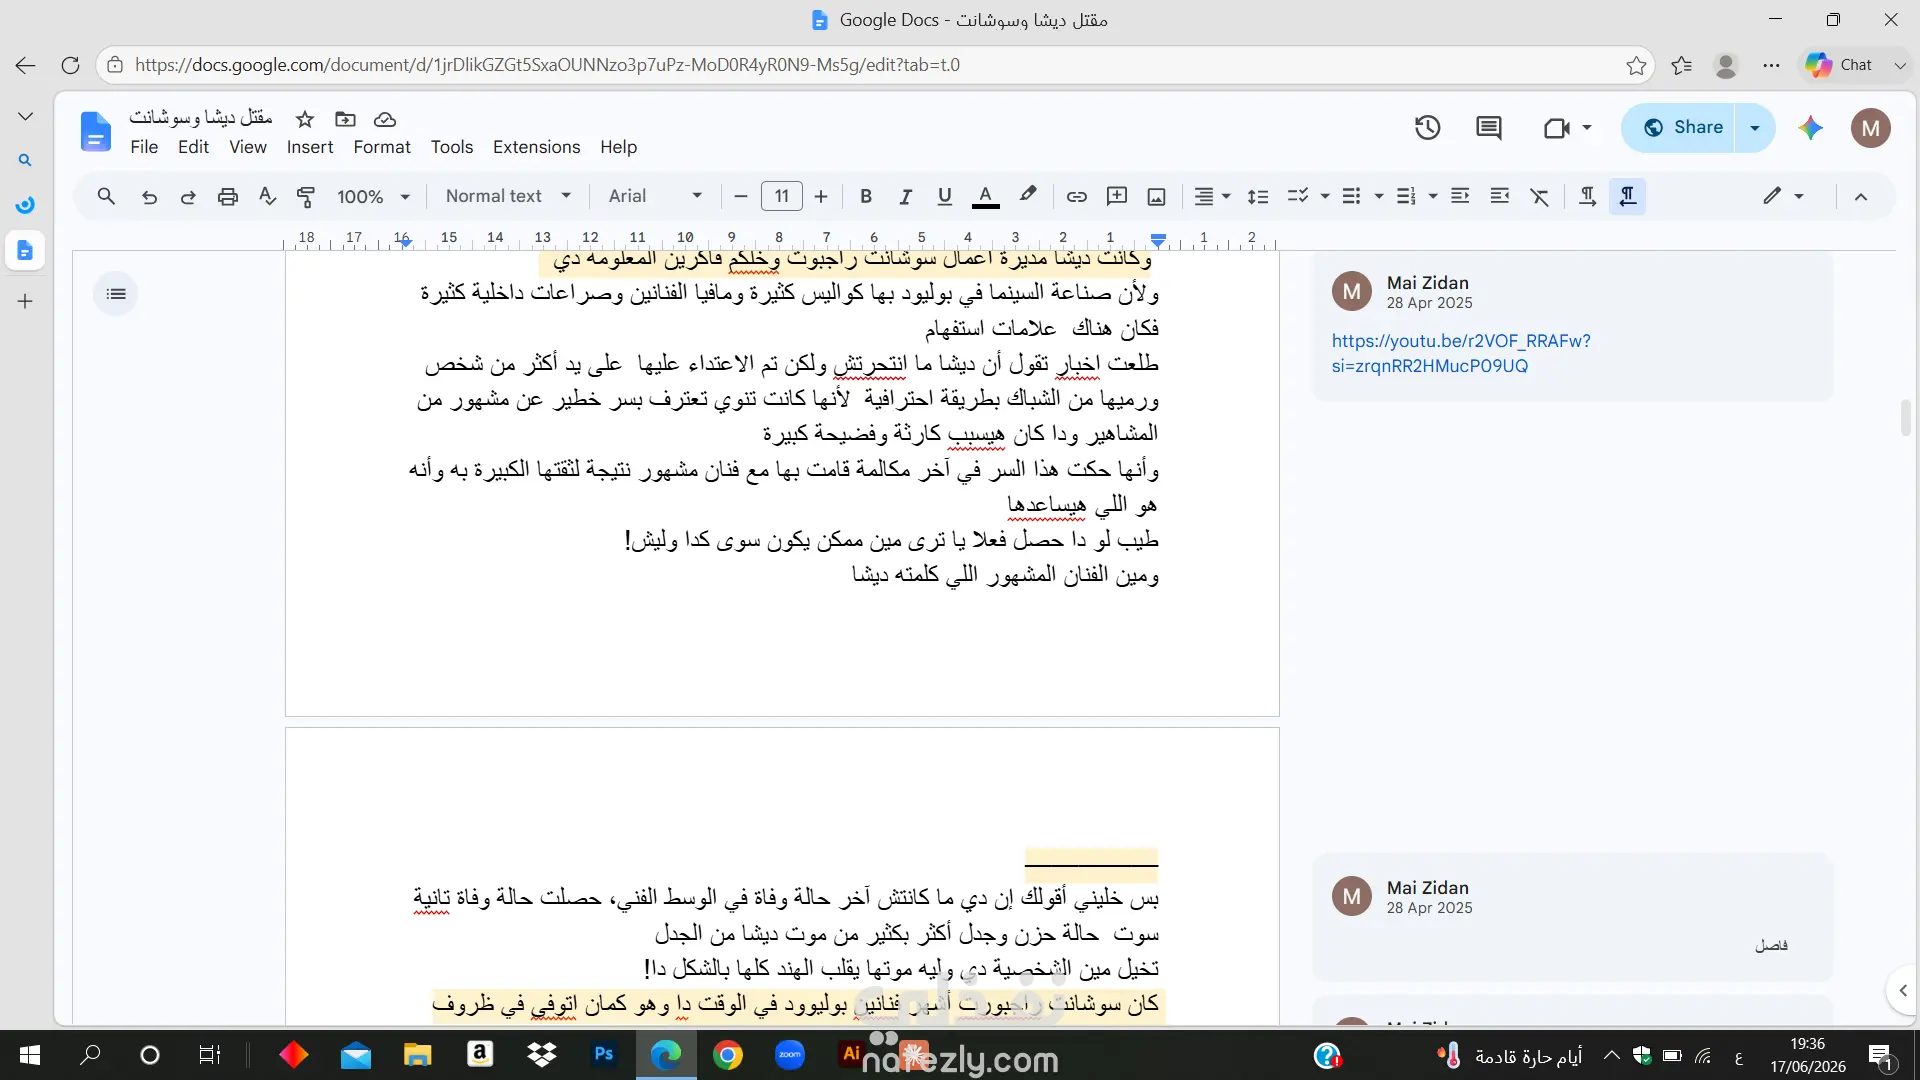Open the Help menu
The image size is (1920, 1080).
click(618, 147)
